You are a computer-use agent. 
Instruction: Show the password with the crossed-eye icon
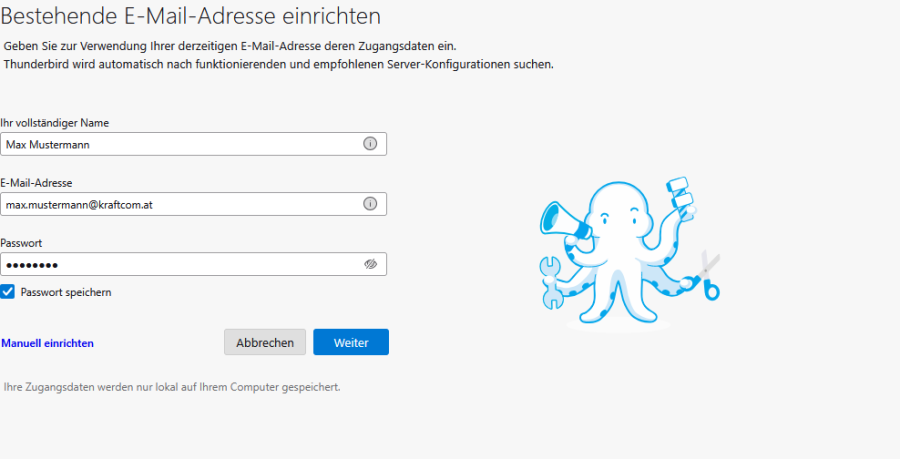370,264
